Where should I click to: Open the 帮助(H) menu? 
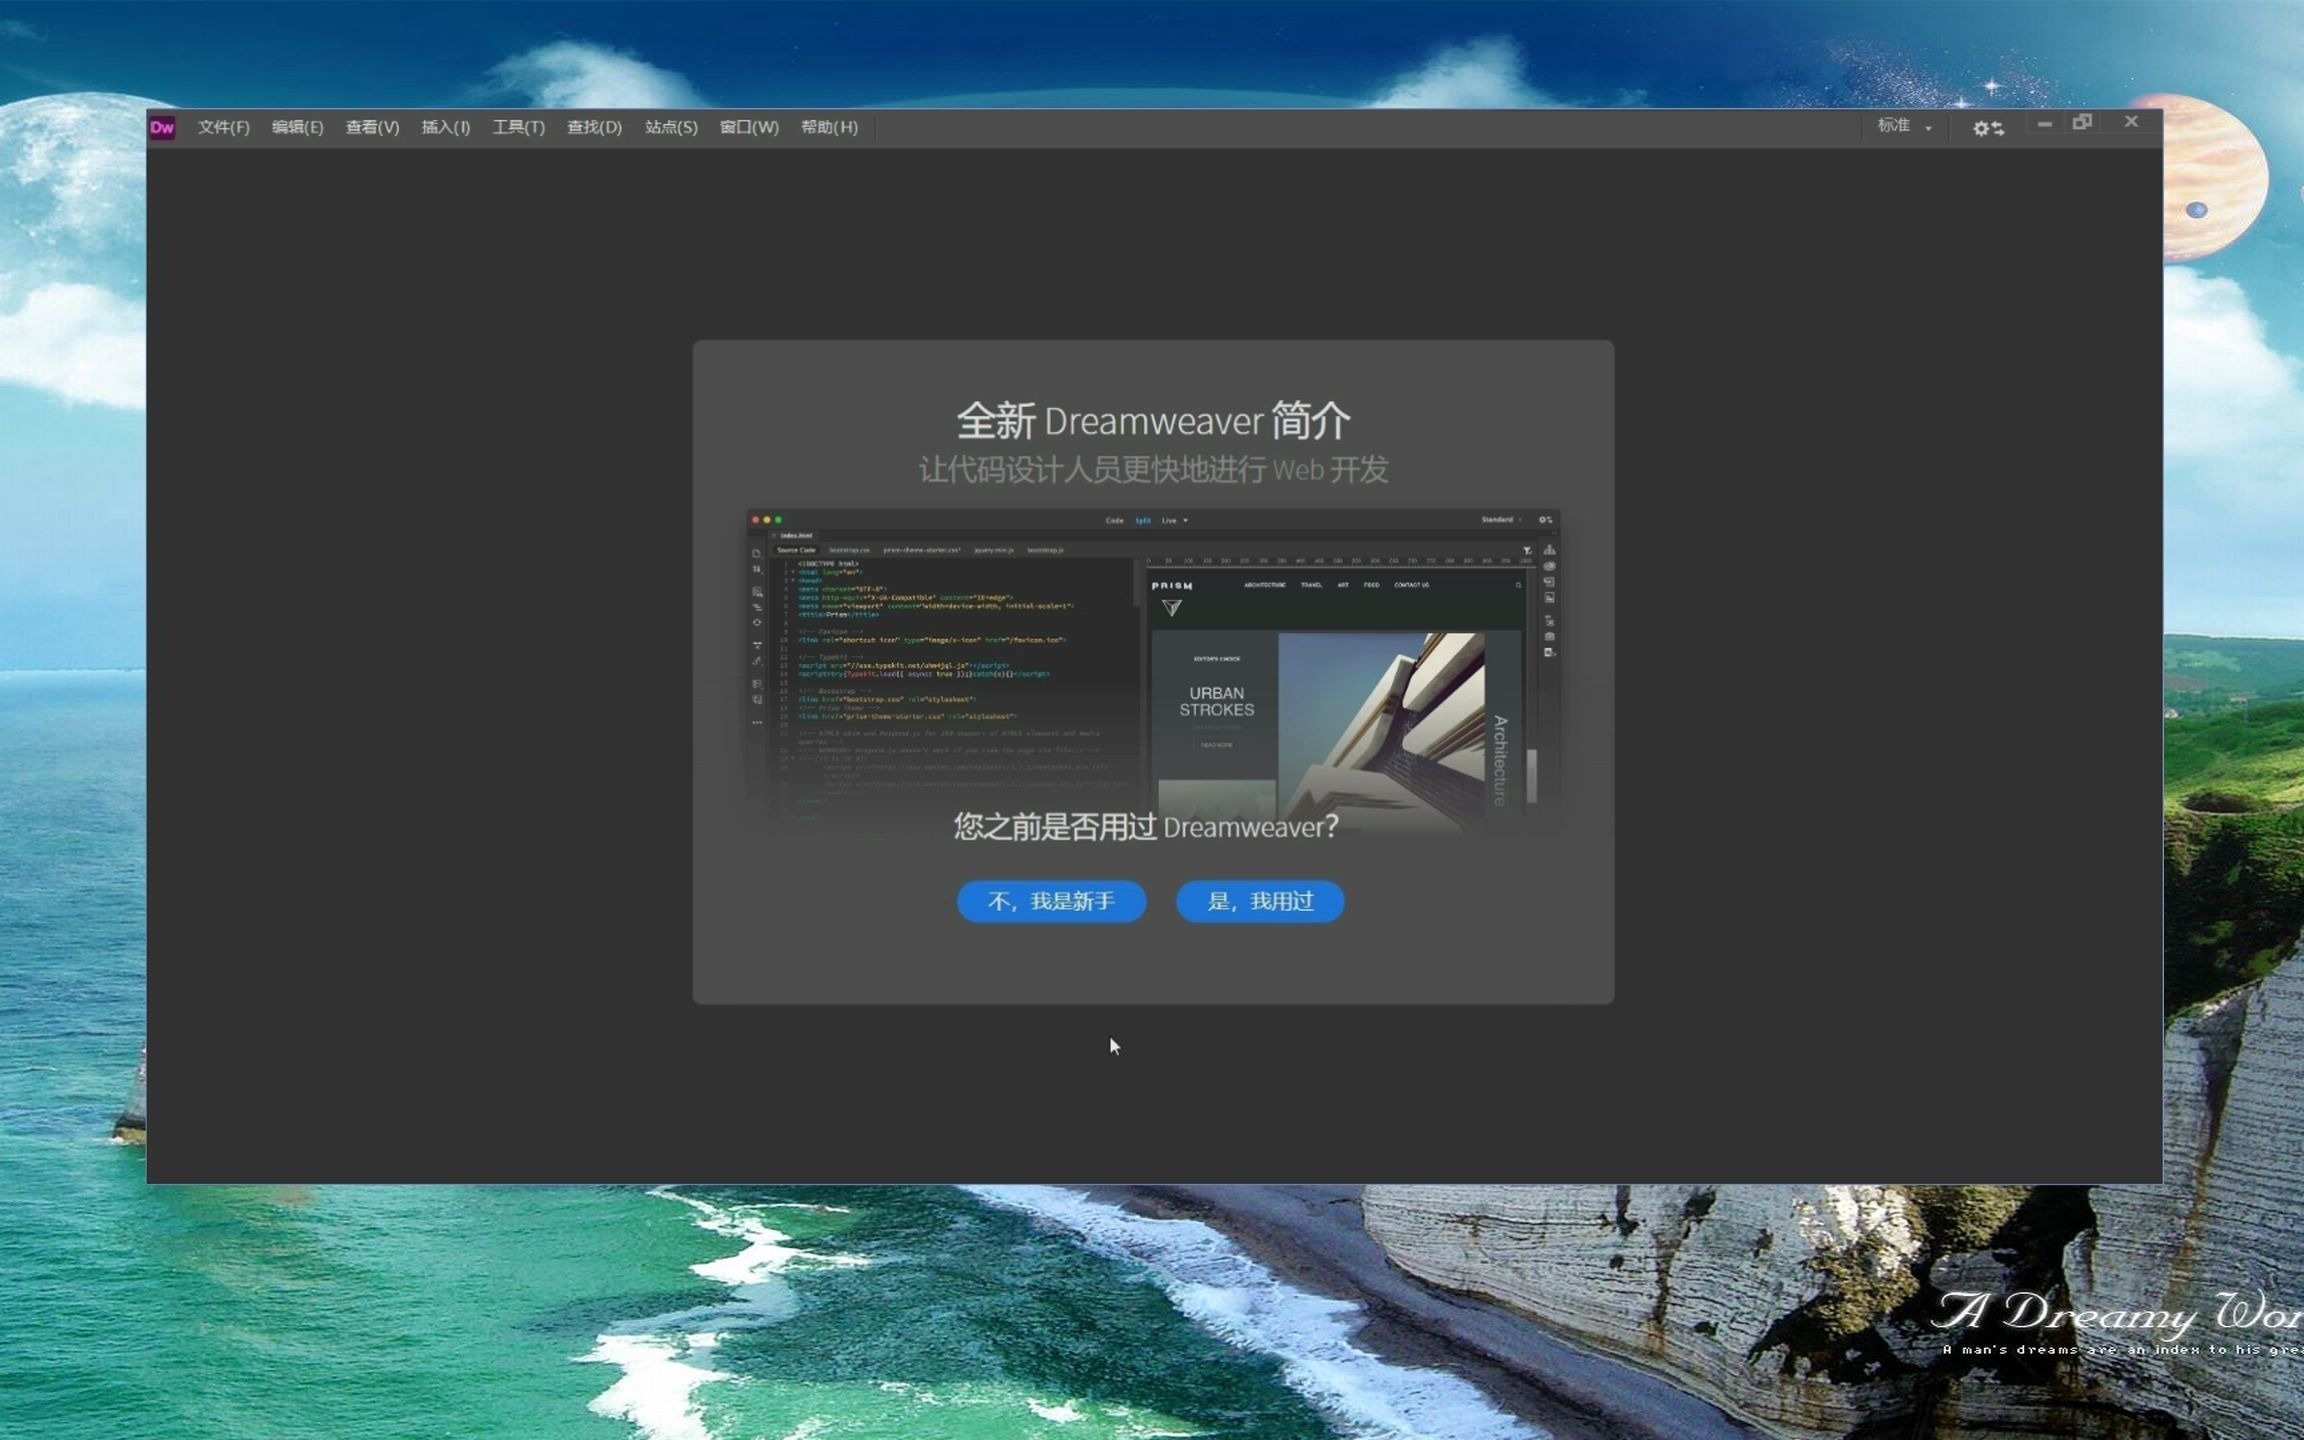pyautogui.click(x=829, y=127)
